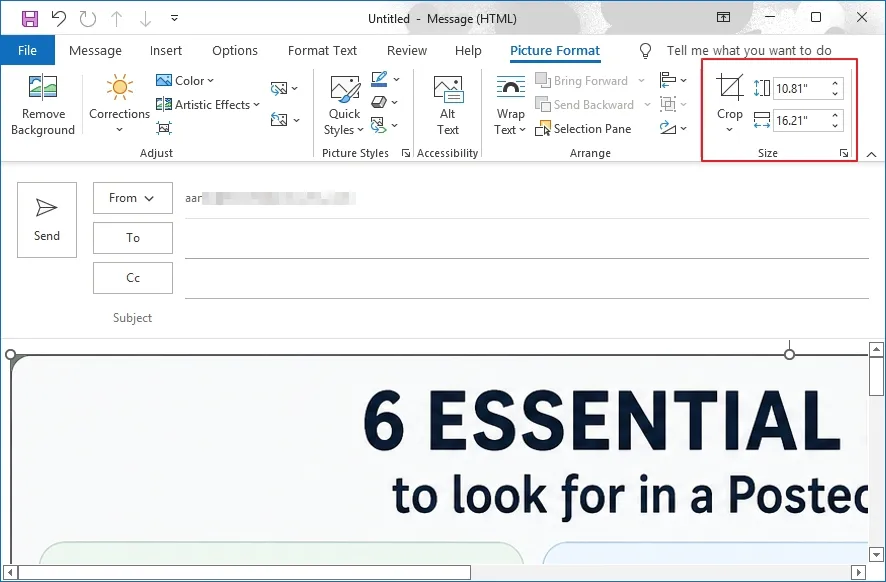This screenshot has height=582, width=886.
Task: Open Picture Styles dialog launcher
Action: 406,153
